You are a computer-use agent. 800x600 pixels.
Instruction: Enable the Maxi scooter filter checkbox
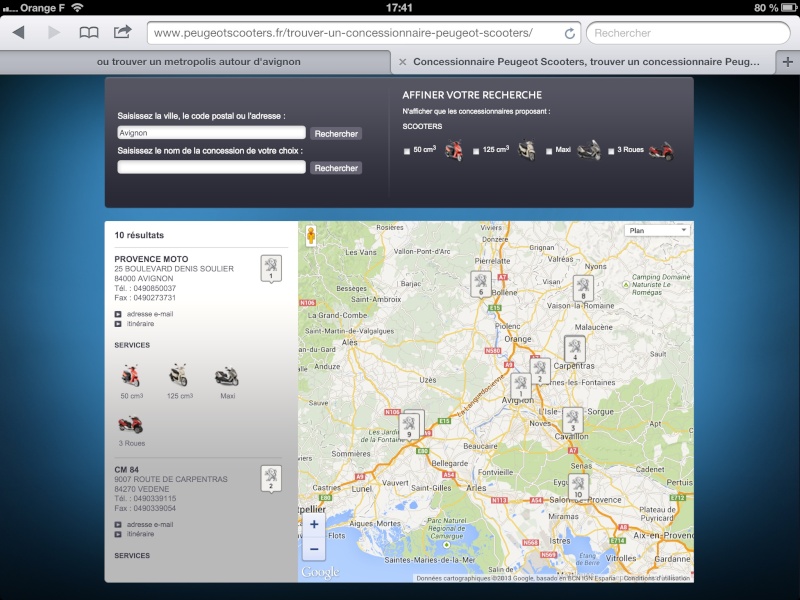point(549,151)
